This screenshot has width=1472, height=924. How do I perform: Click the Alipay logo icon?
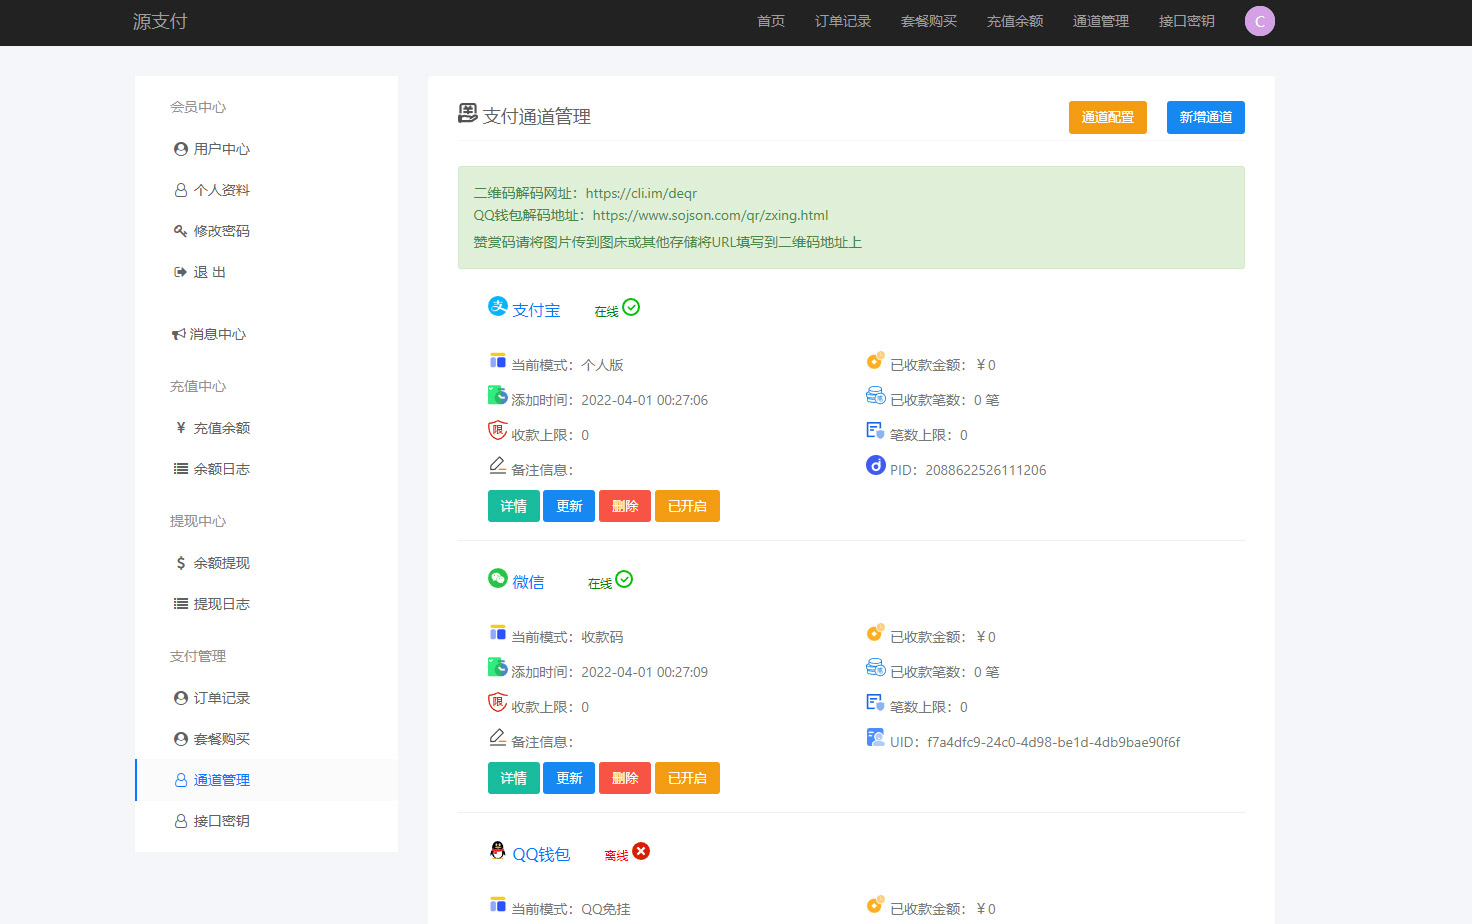click(497, 307)
